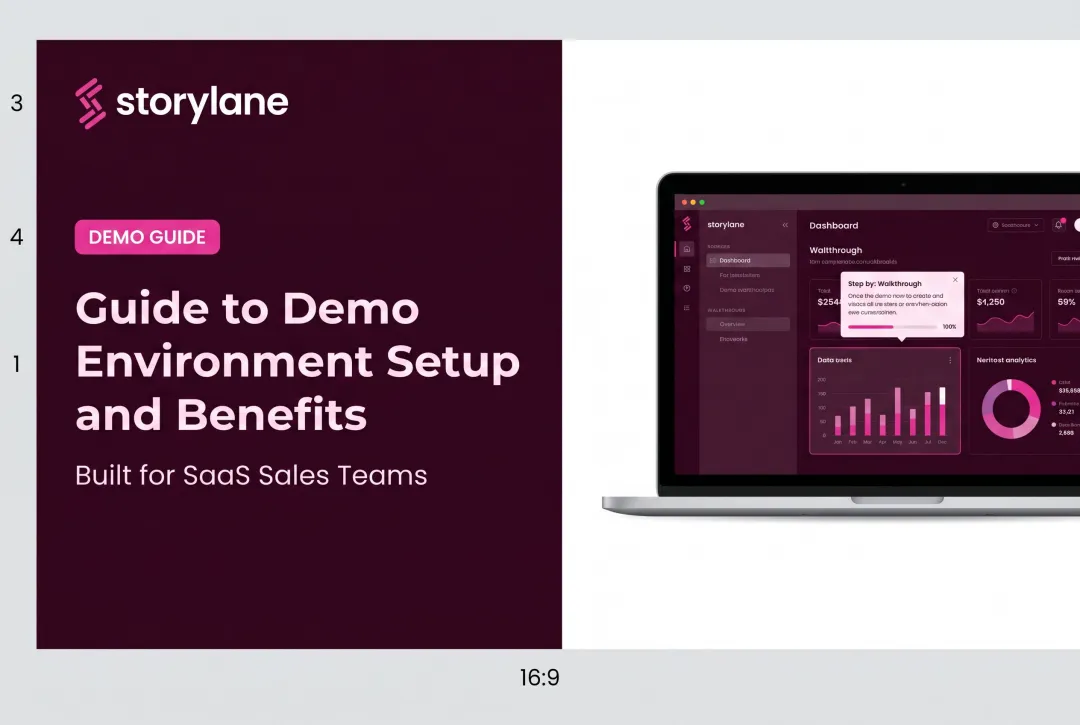Close the 'Step by: Walkthrough' tooltip
1080x725 pixels.
click(955, 280)
